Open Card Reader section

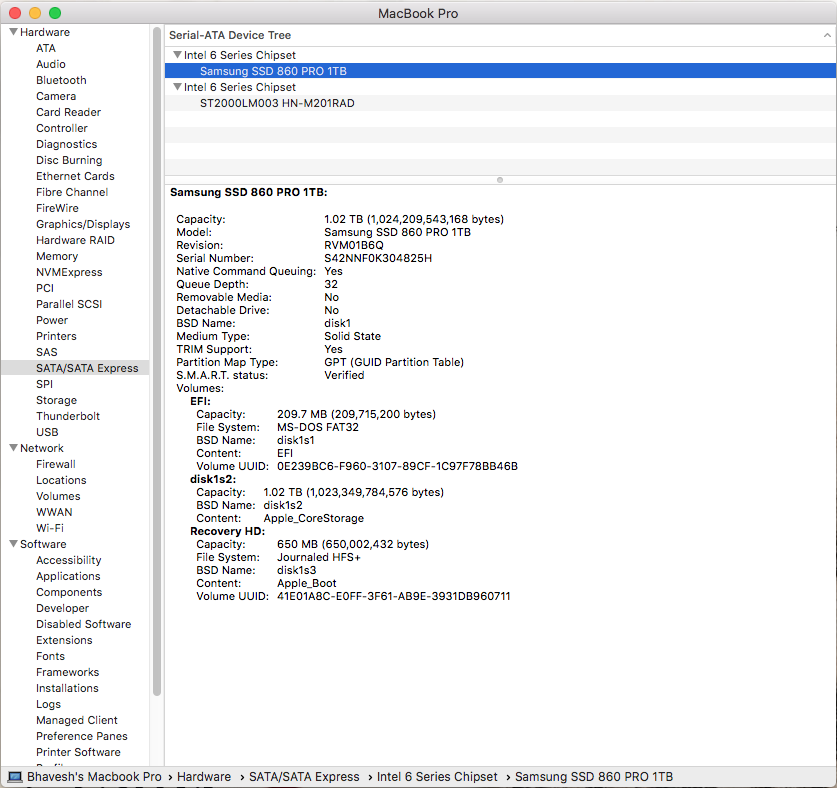68,112
